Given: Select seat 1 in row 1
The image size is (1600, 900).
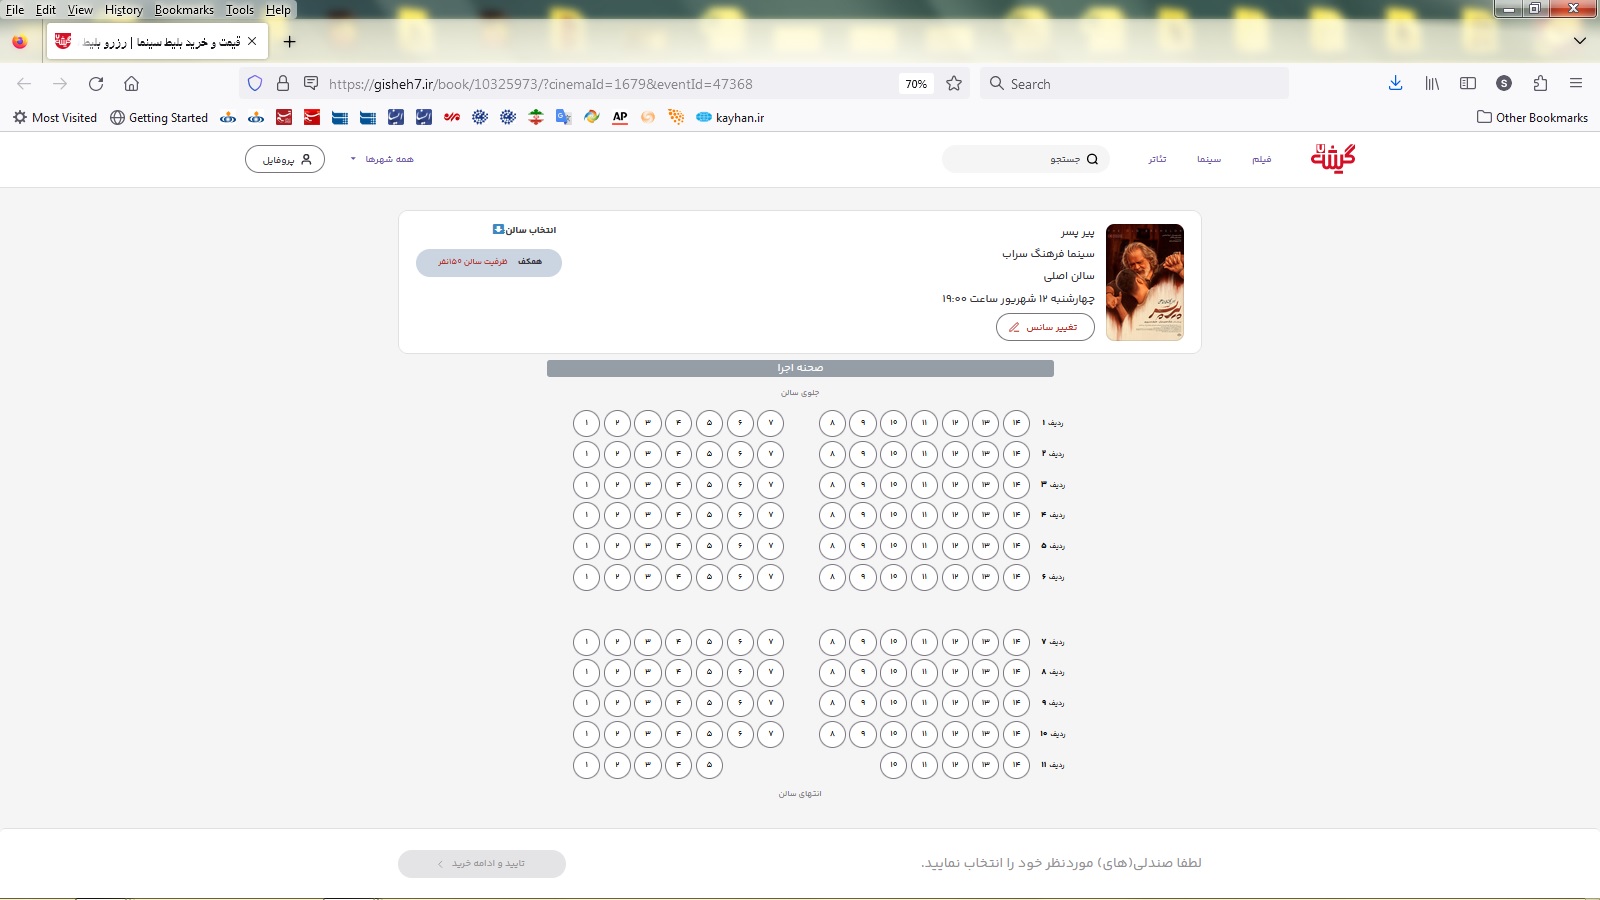Looking at the screenshot, I should tap(586, 423).
